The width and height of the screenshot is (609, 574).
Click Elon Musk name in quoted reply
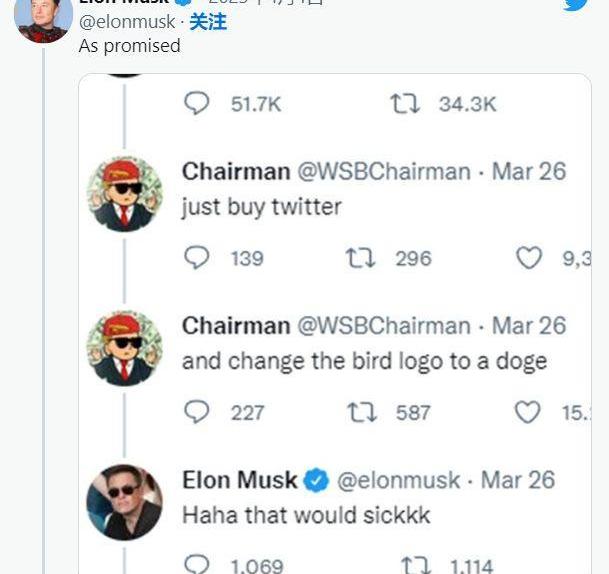(240, 480)
